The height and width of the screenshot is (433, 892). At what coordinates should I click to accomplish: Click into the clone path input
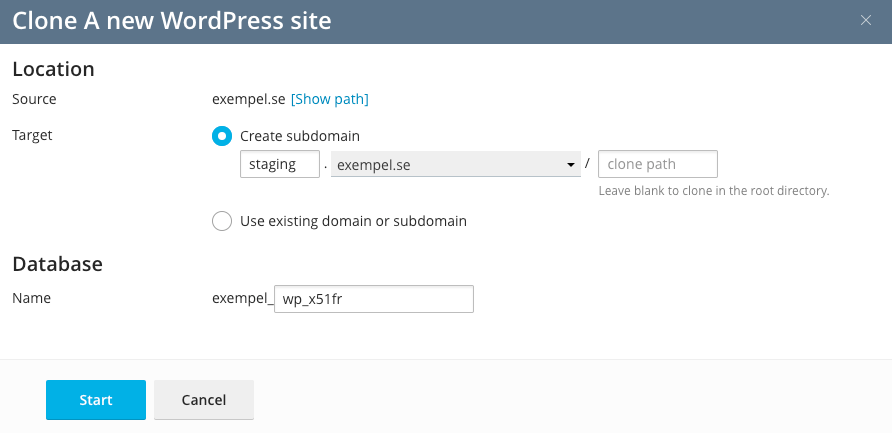click(657, 164)
